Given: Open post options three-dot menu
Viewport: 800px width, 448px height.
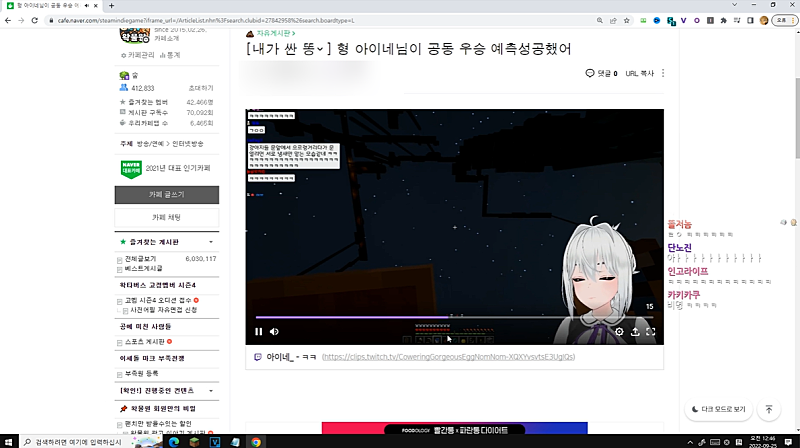Looking at the screenshot, I should pos(663,73).
